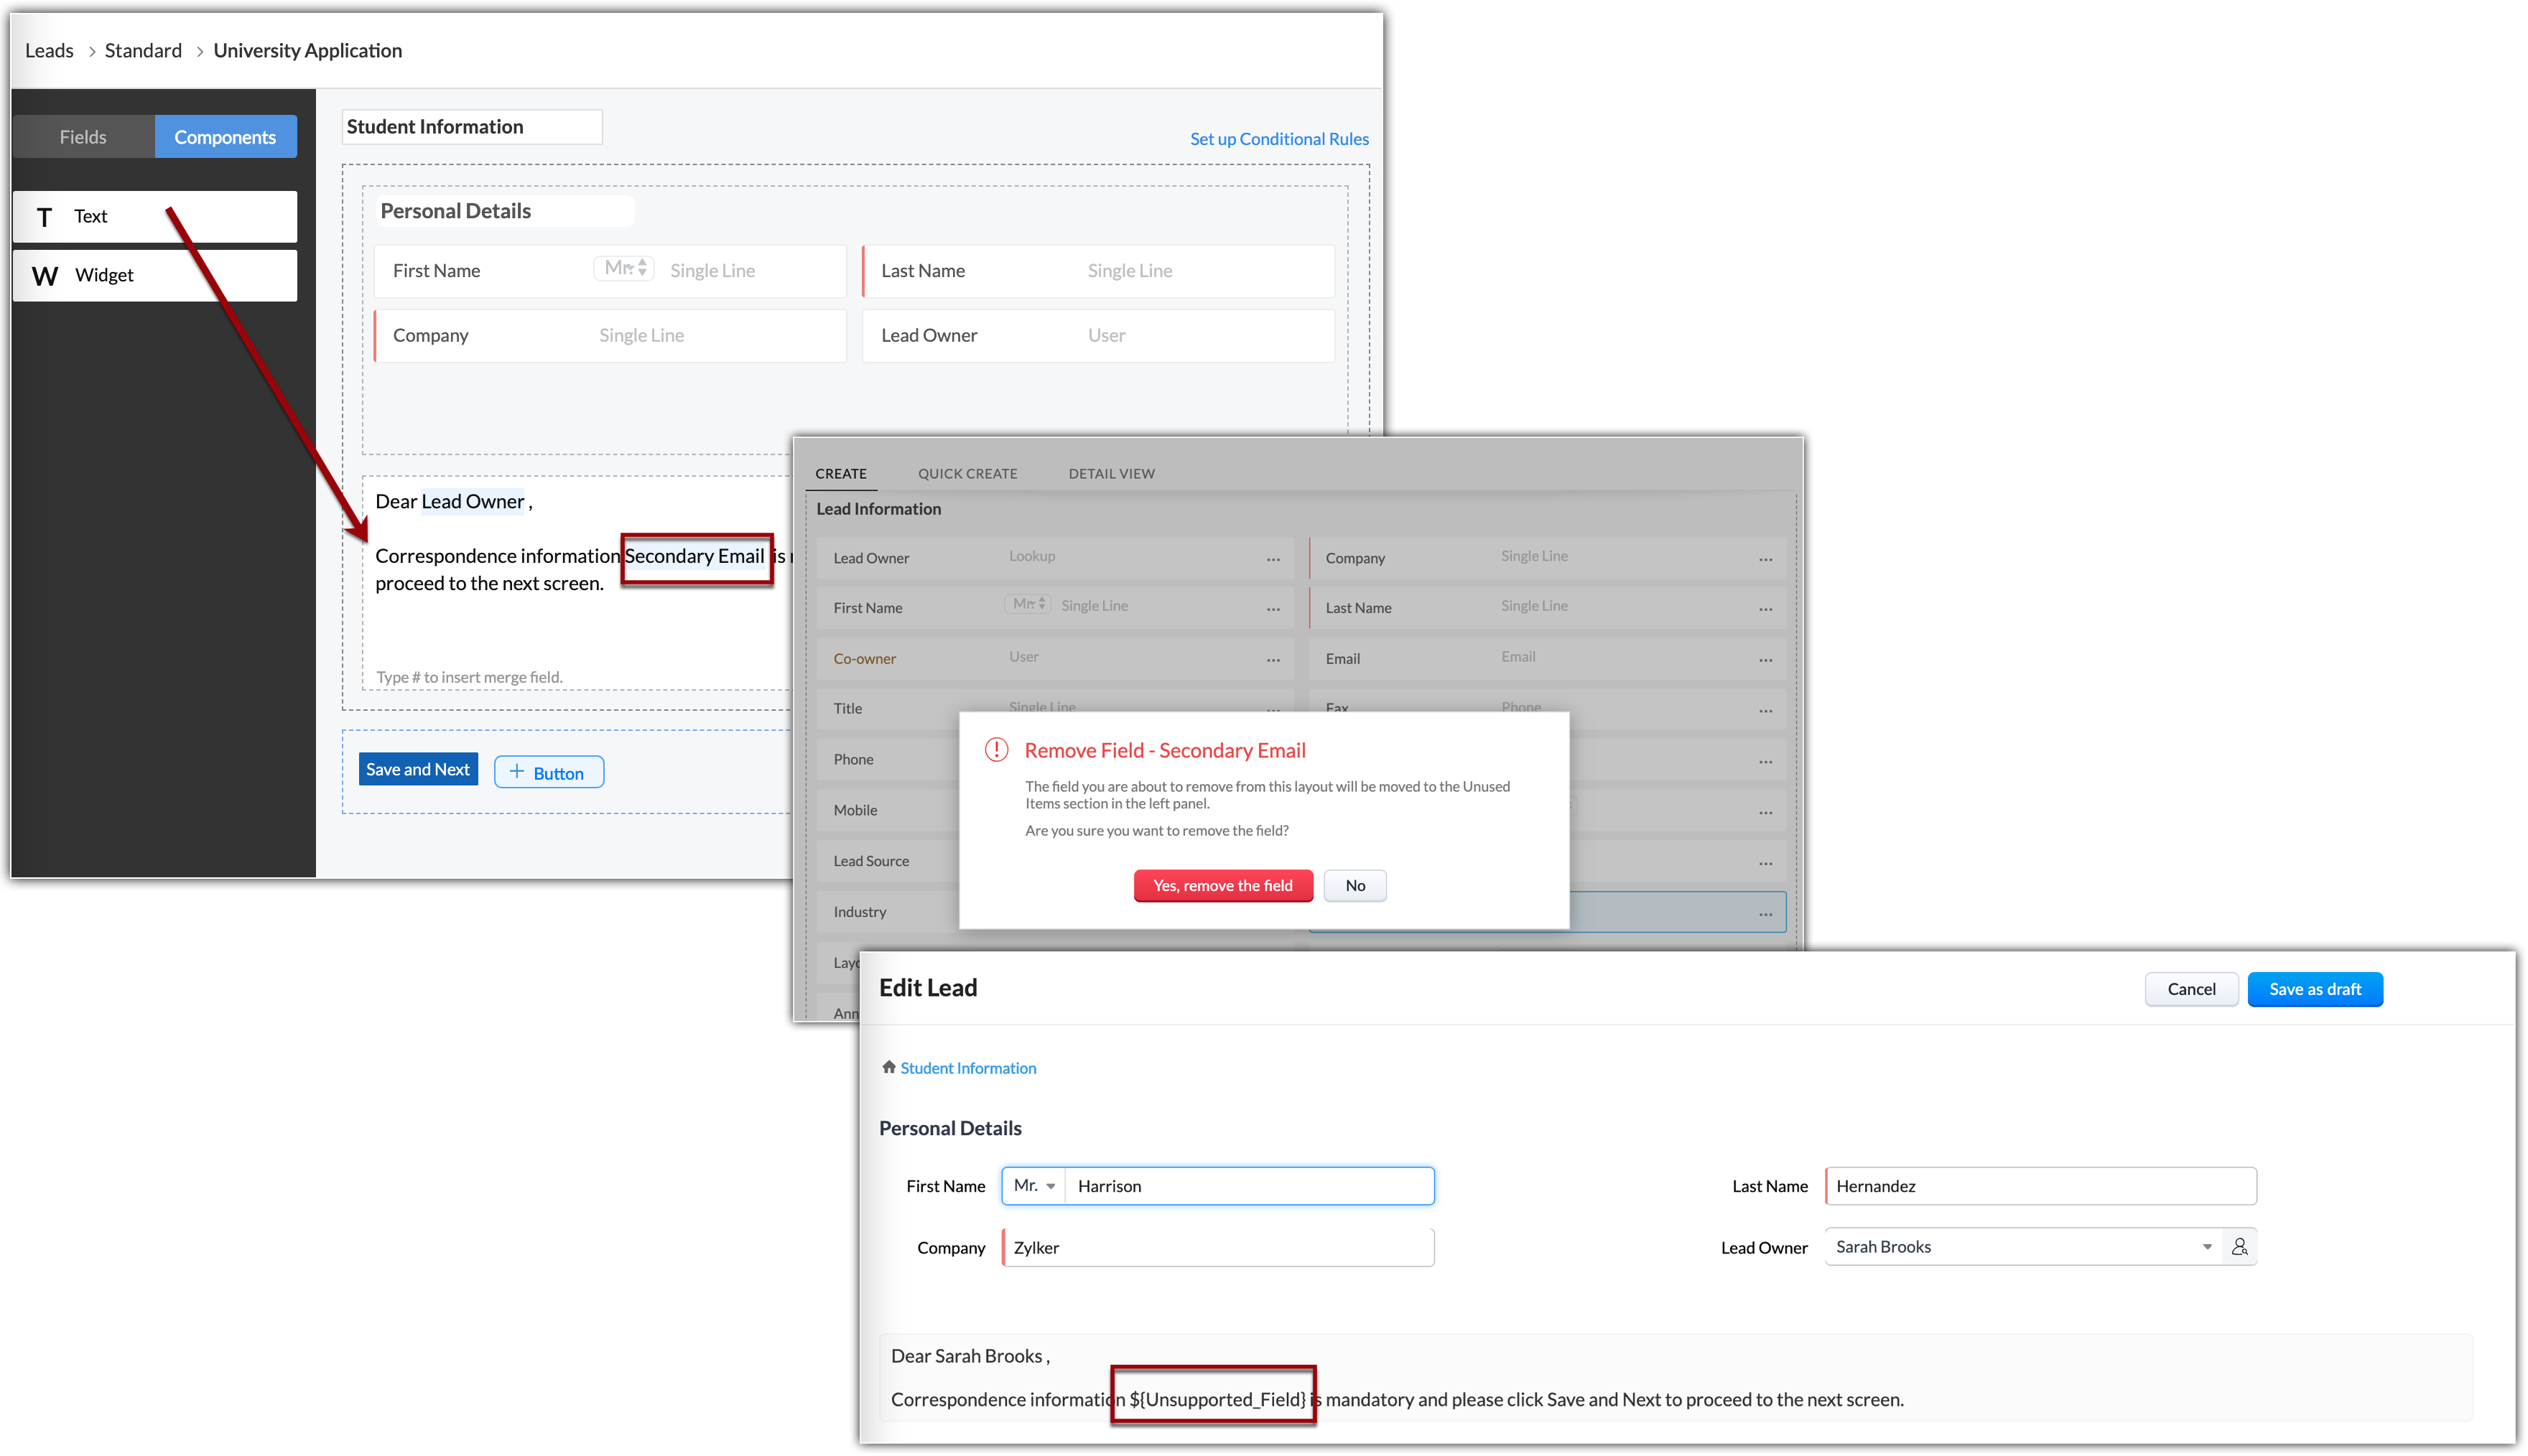
Task: Expand the Lead Owner Sarah Brooks dropdown
Action: (x=2206, y=1247)
